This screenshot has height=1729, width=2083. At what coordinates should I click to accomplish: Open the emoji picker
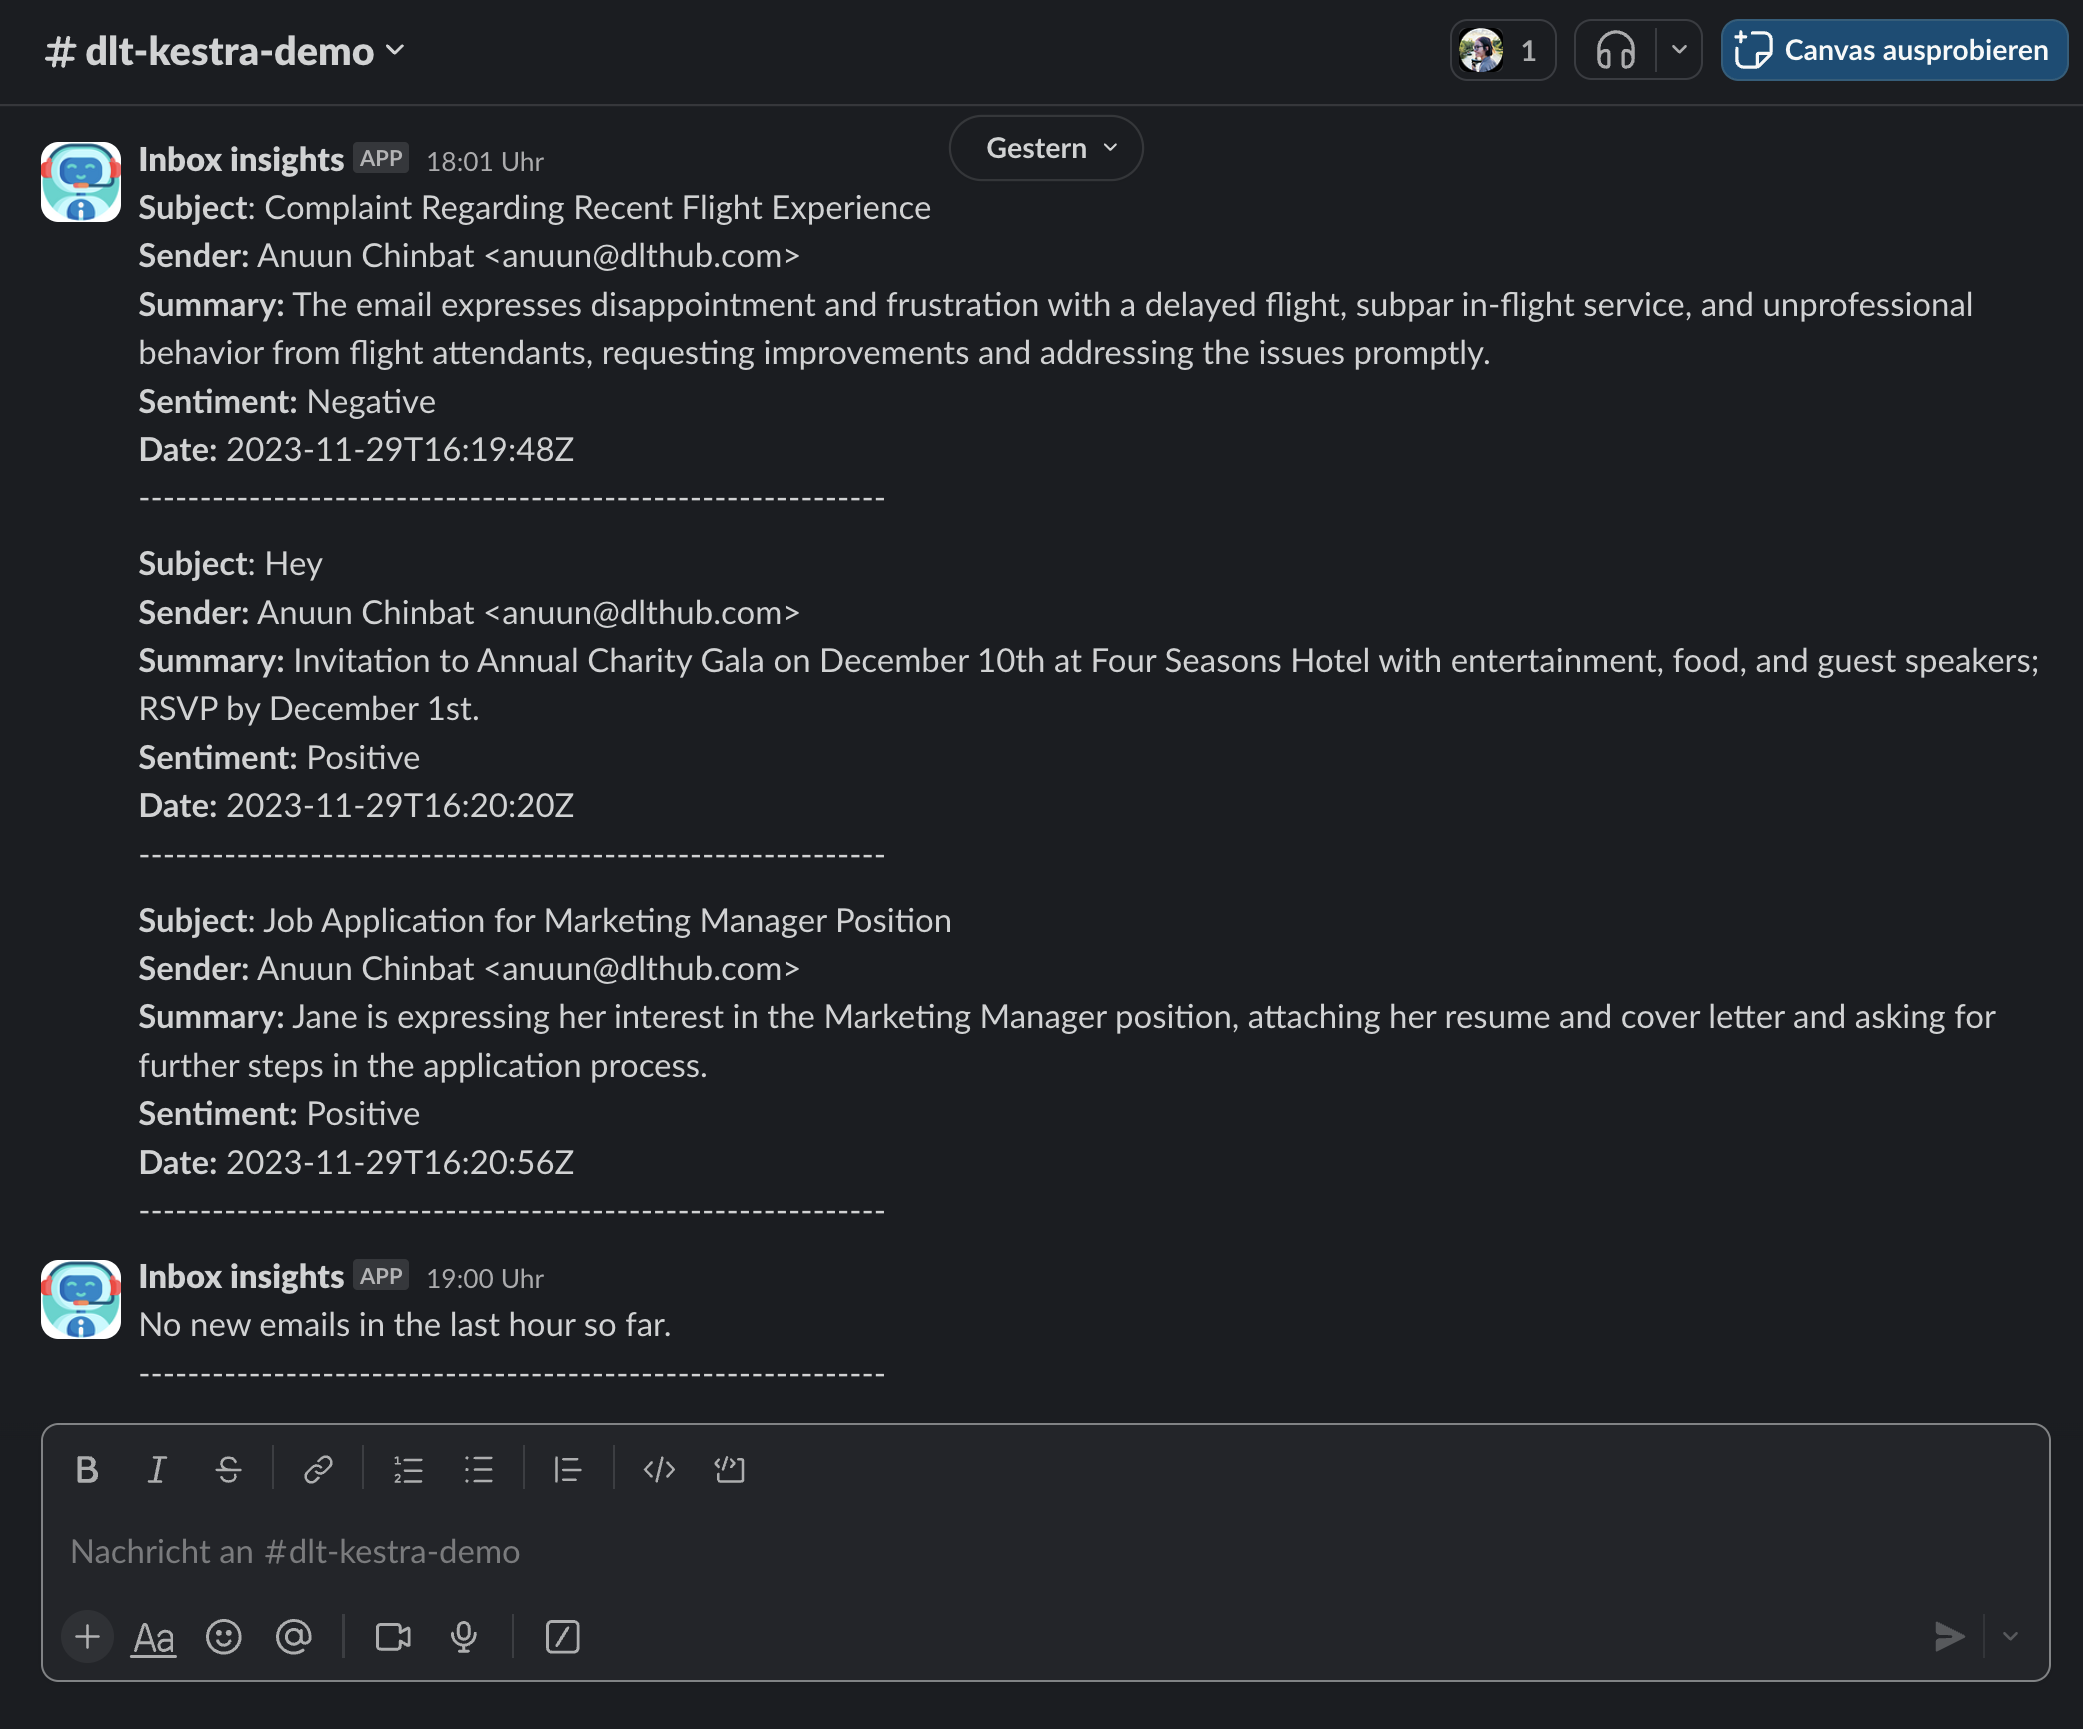click(x=223, y=1637)
